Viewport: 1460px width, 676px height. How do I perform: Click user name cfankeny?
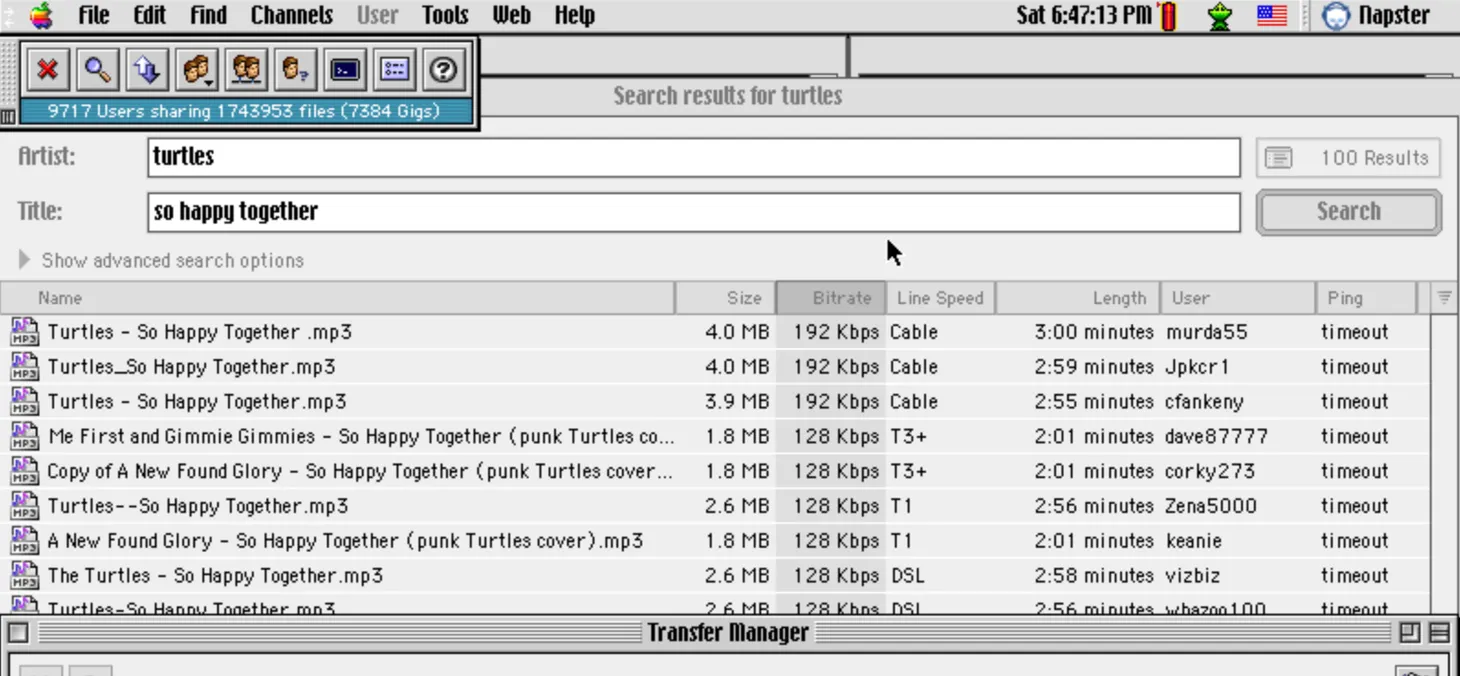tap(1204, 402)
